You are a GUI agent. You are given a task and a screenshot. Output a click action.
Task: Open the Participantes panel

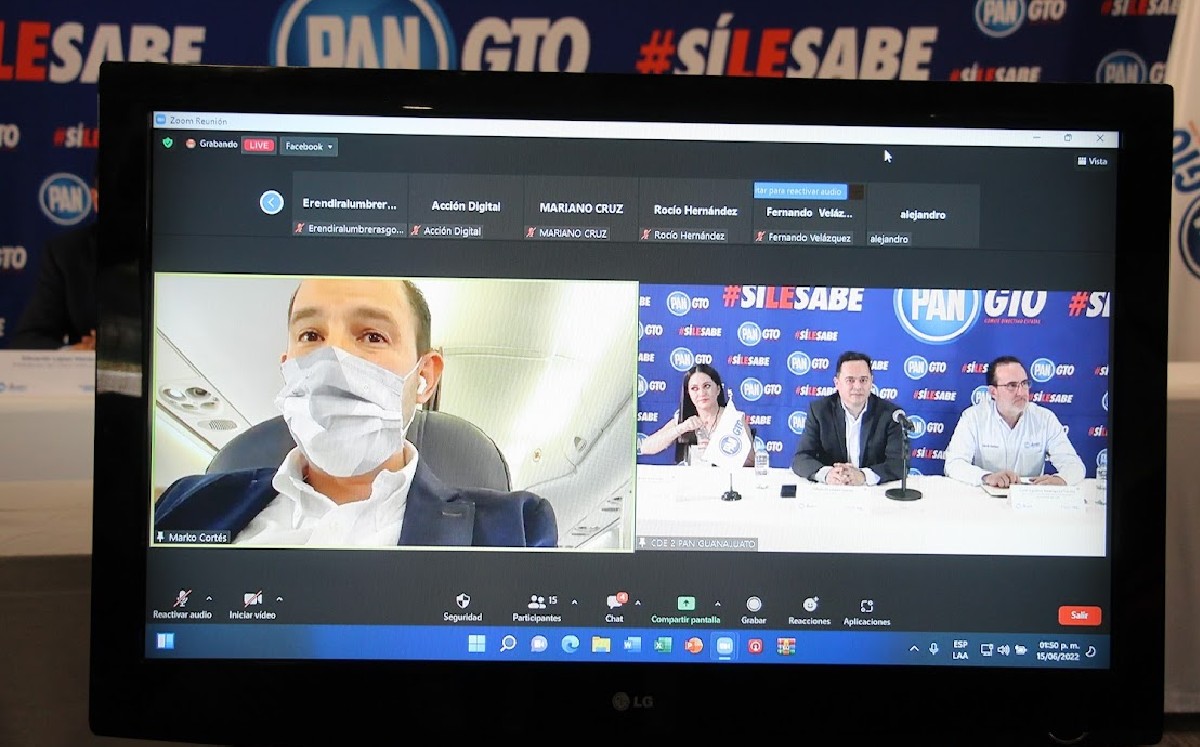(537, 607)
